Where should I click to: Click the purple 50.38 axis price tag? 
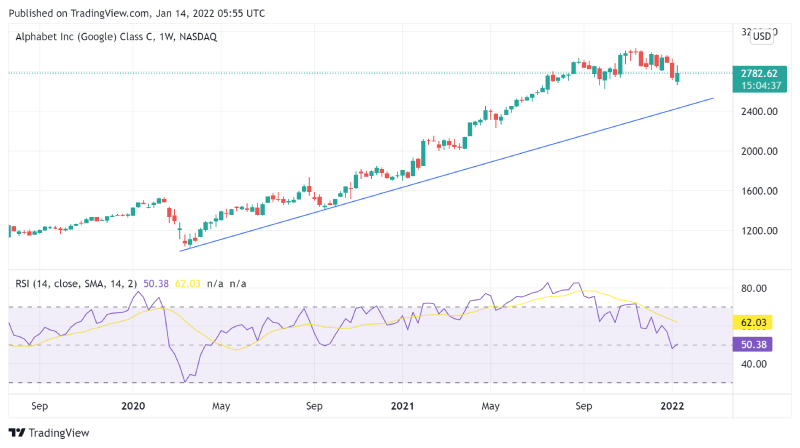(753, 344)
